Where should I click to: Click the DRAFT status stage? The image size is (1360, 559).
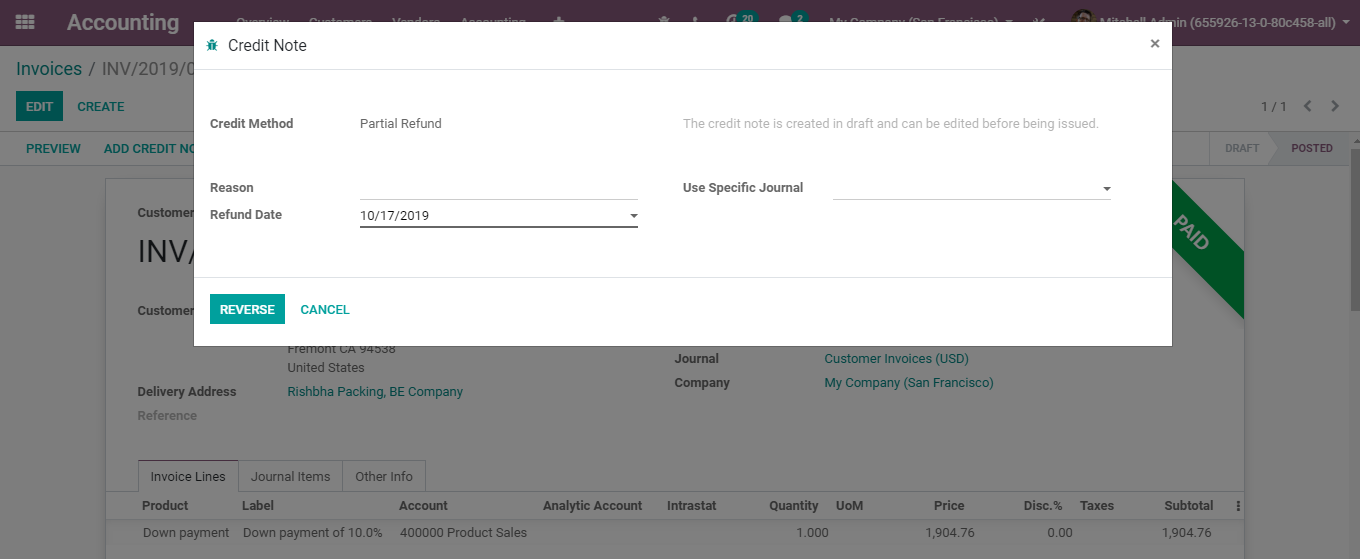tap(1242, 148)
